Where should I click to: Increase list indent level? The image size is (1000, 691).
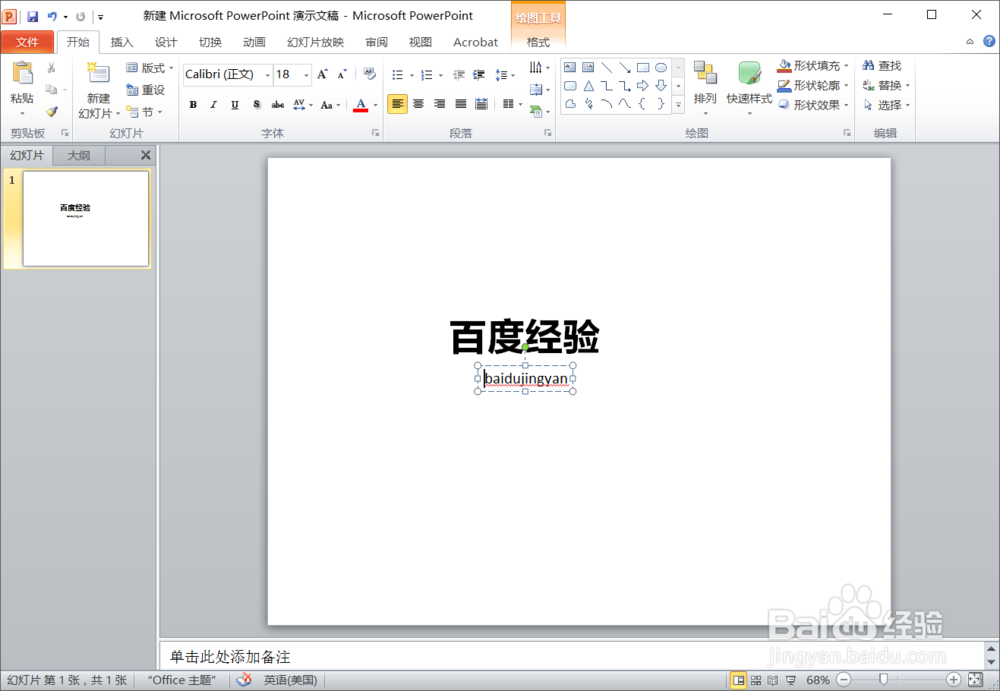click(x=479, y=75)
